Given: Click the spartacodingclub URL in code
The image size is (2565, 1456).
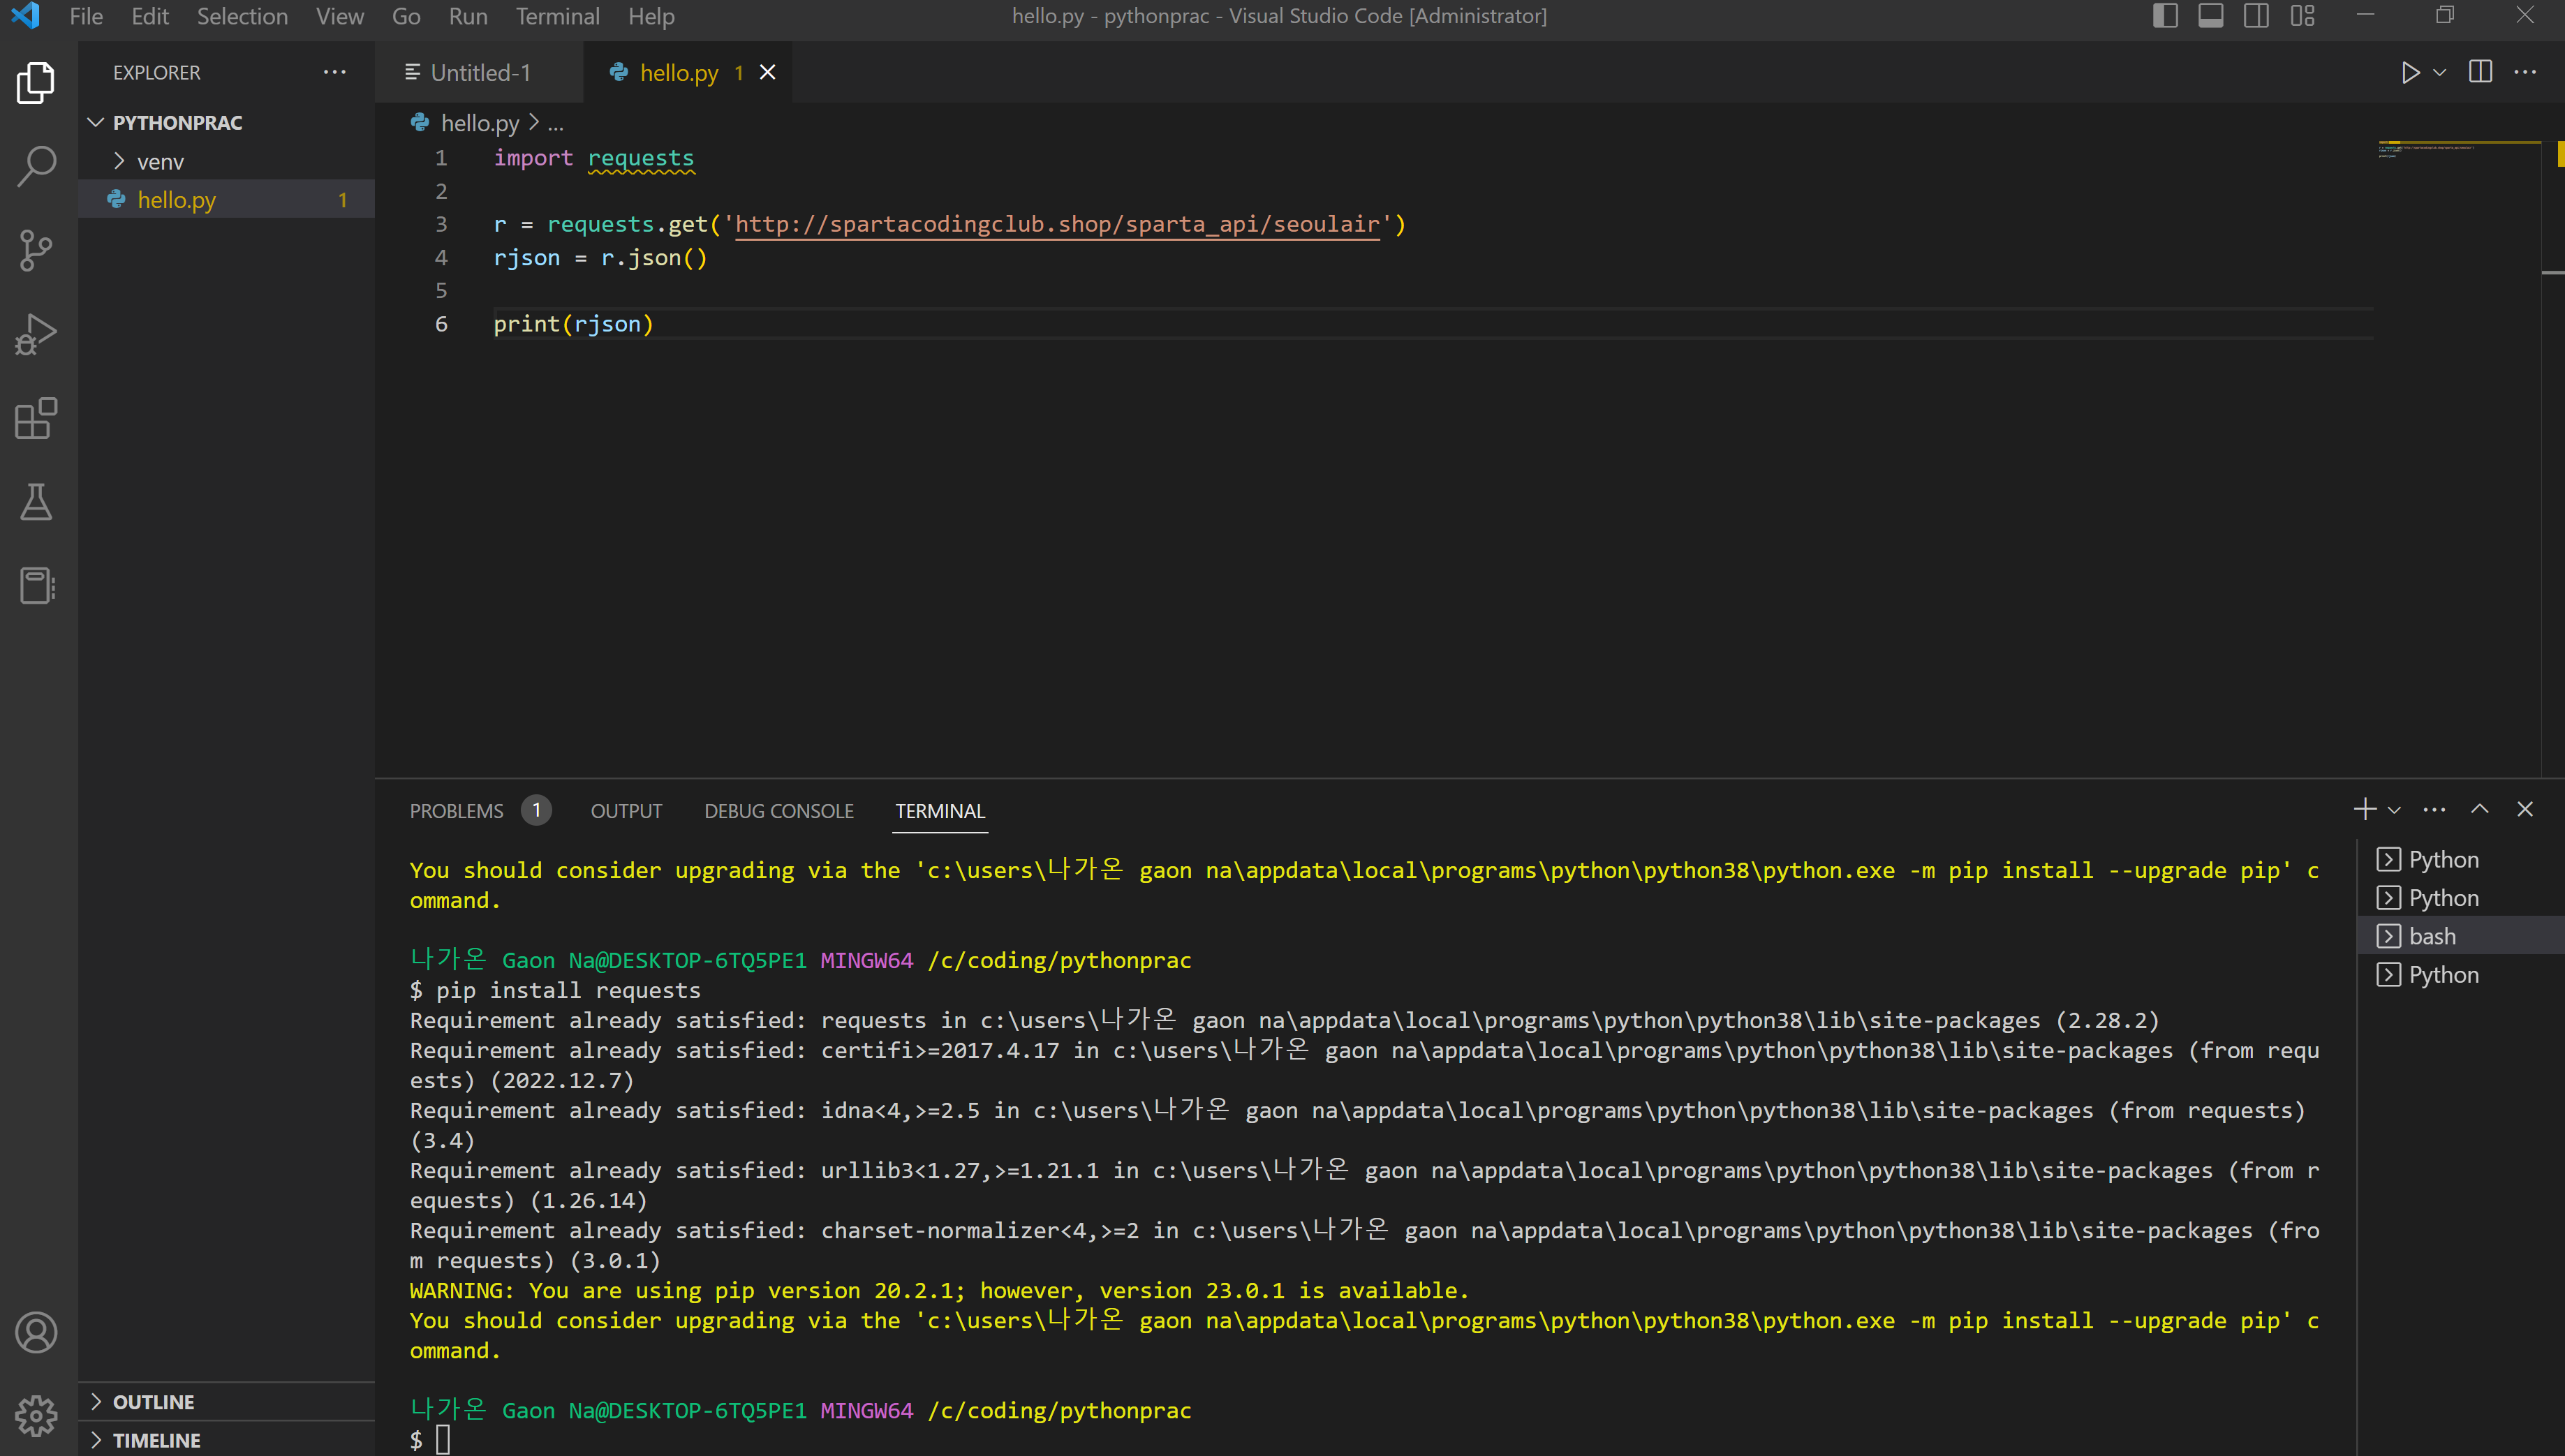Looking at the screenshot, I should tap(1057, 224).
